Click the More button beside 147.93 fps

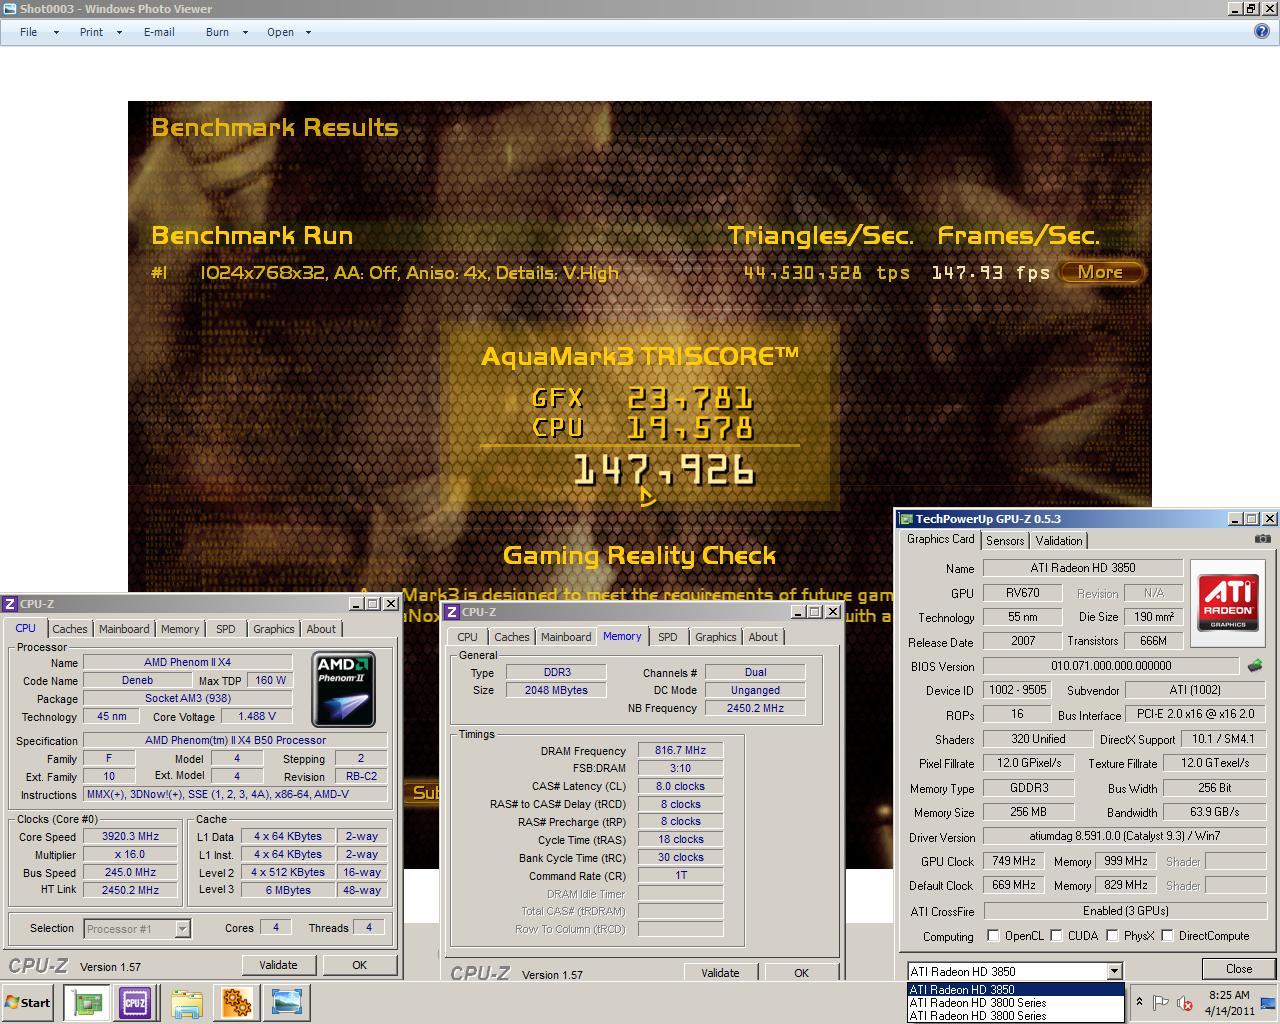tap(1100, 272)
